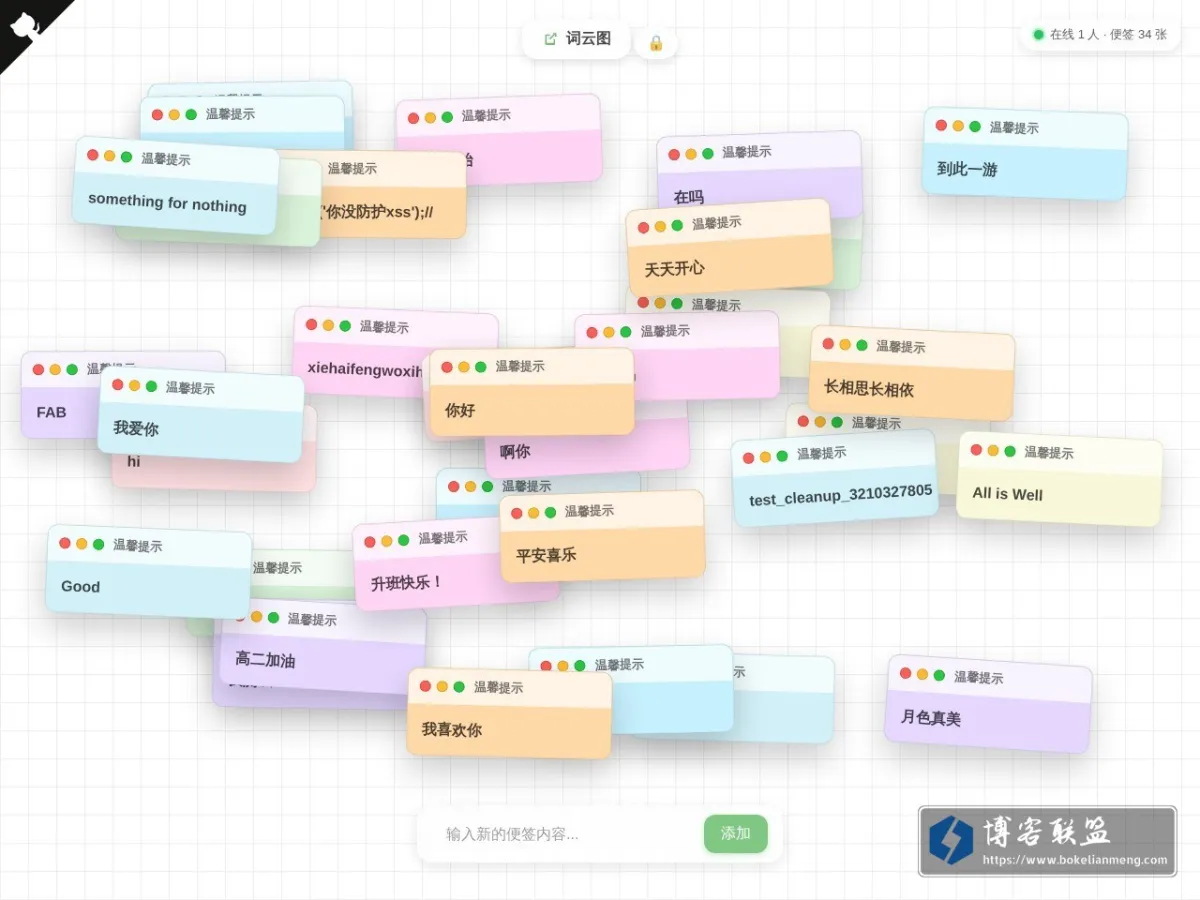This screenshot has height=900, width=1200.
Task: Click red dot on Good note
Action: coord(65,543)
